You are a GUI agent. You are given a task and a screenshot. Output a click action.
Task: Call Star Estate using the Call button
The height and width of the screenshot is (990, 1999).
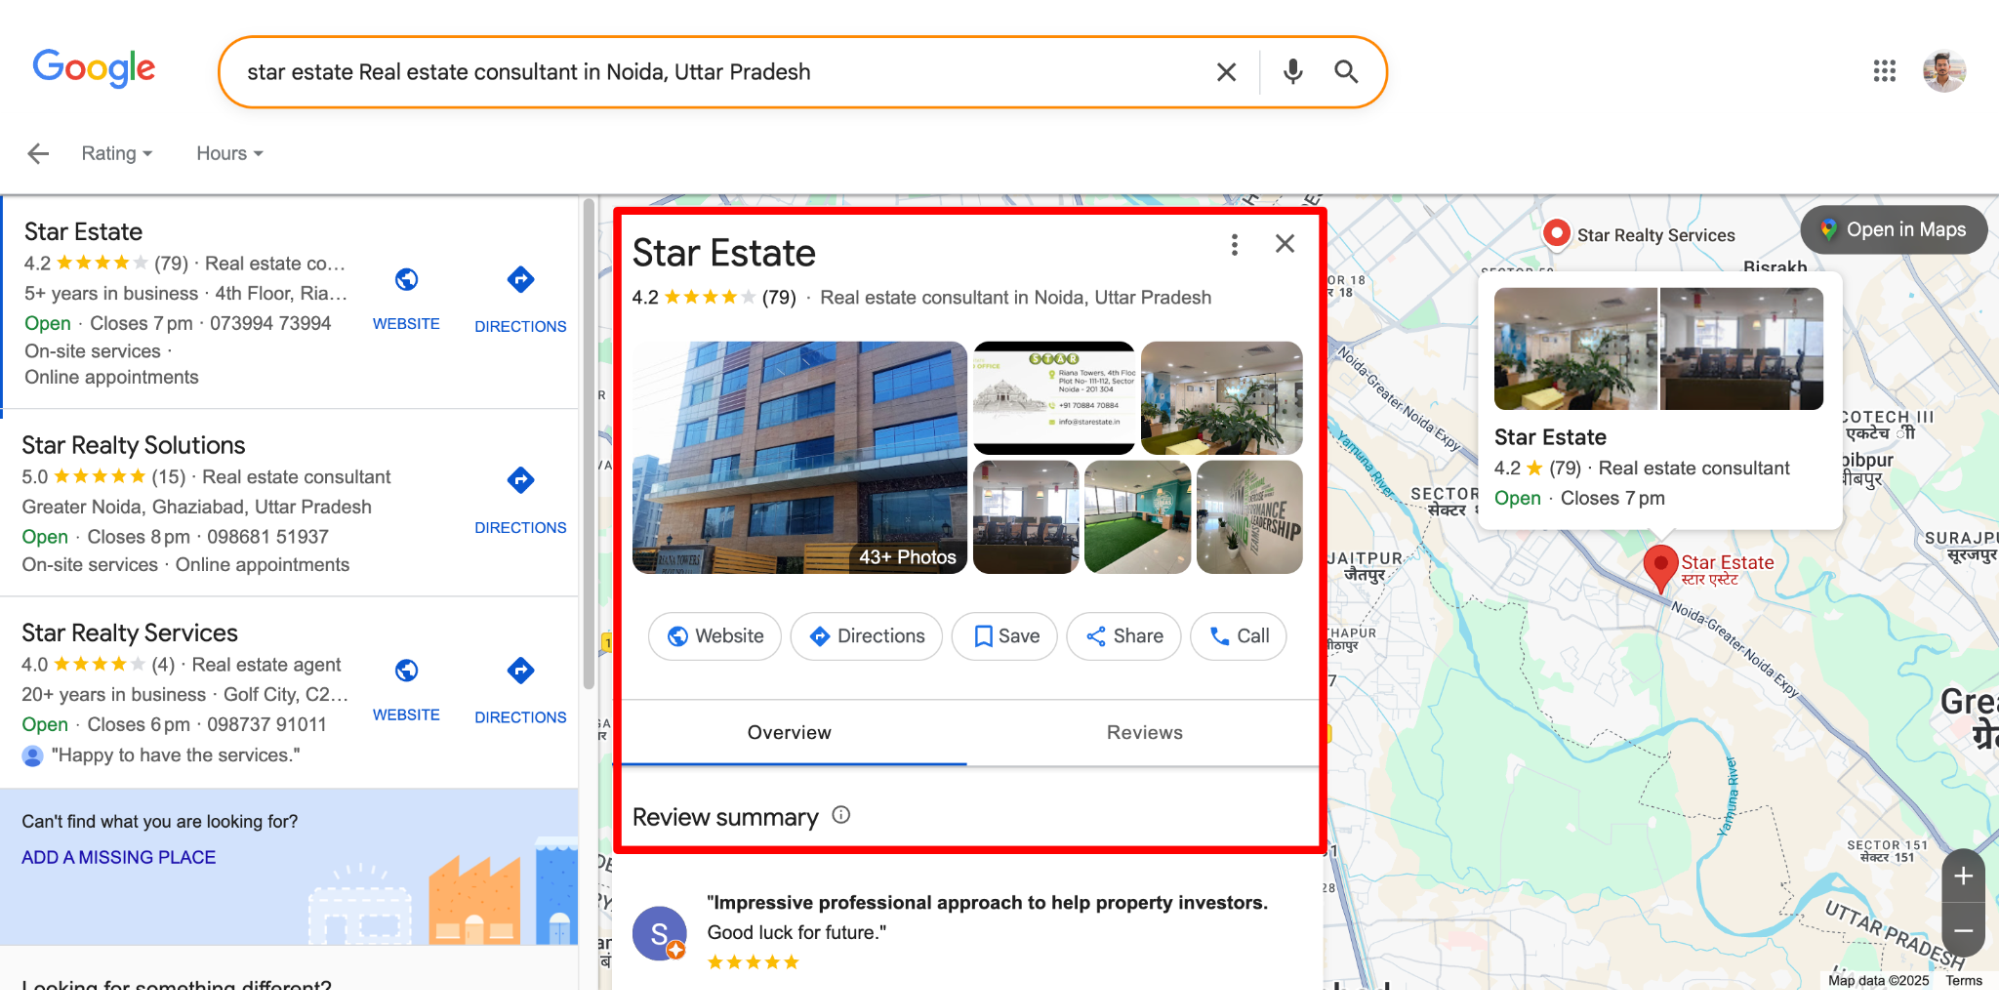coord(1237,636)
